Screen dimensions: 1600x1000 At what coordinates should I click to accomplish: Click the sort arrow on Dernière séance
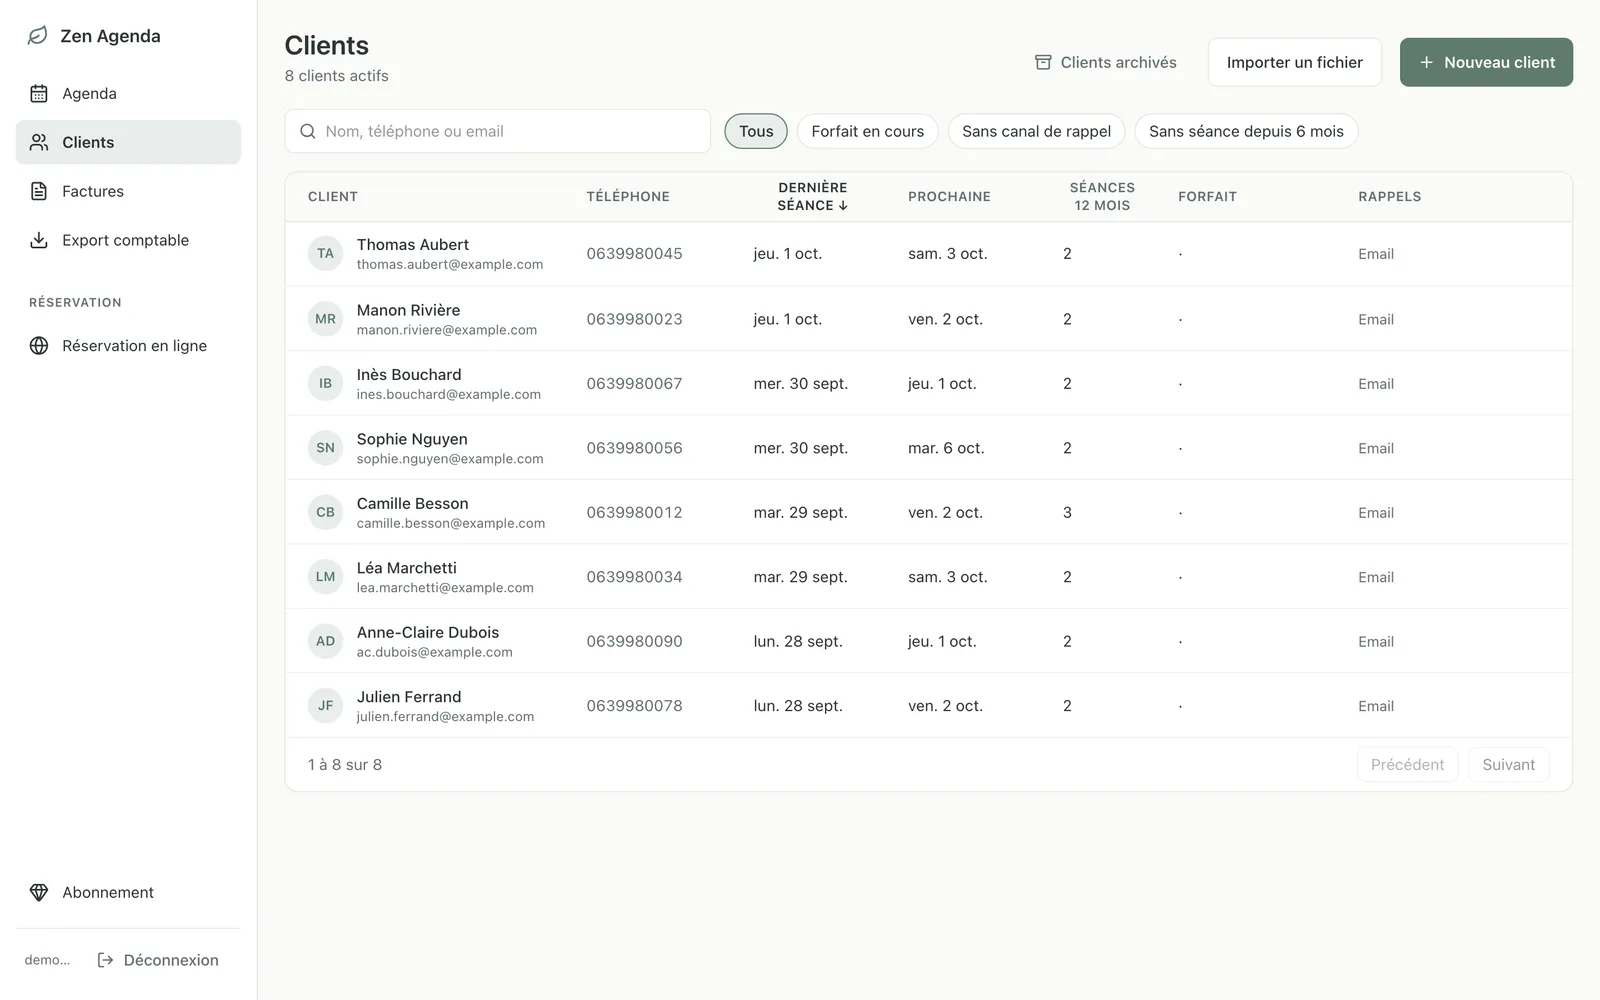pyautogui.click(x=843, y=206)
